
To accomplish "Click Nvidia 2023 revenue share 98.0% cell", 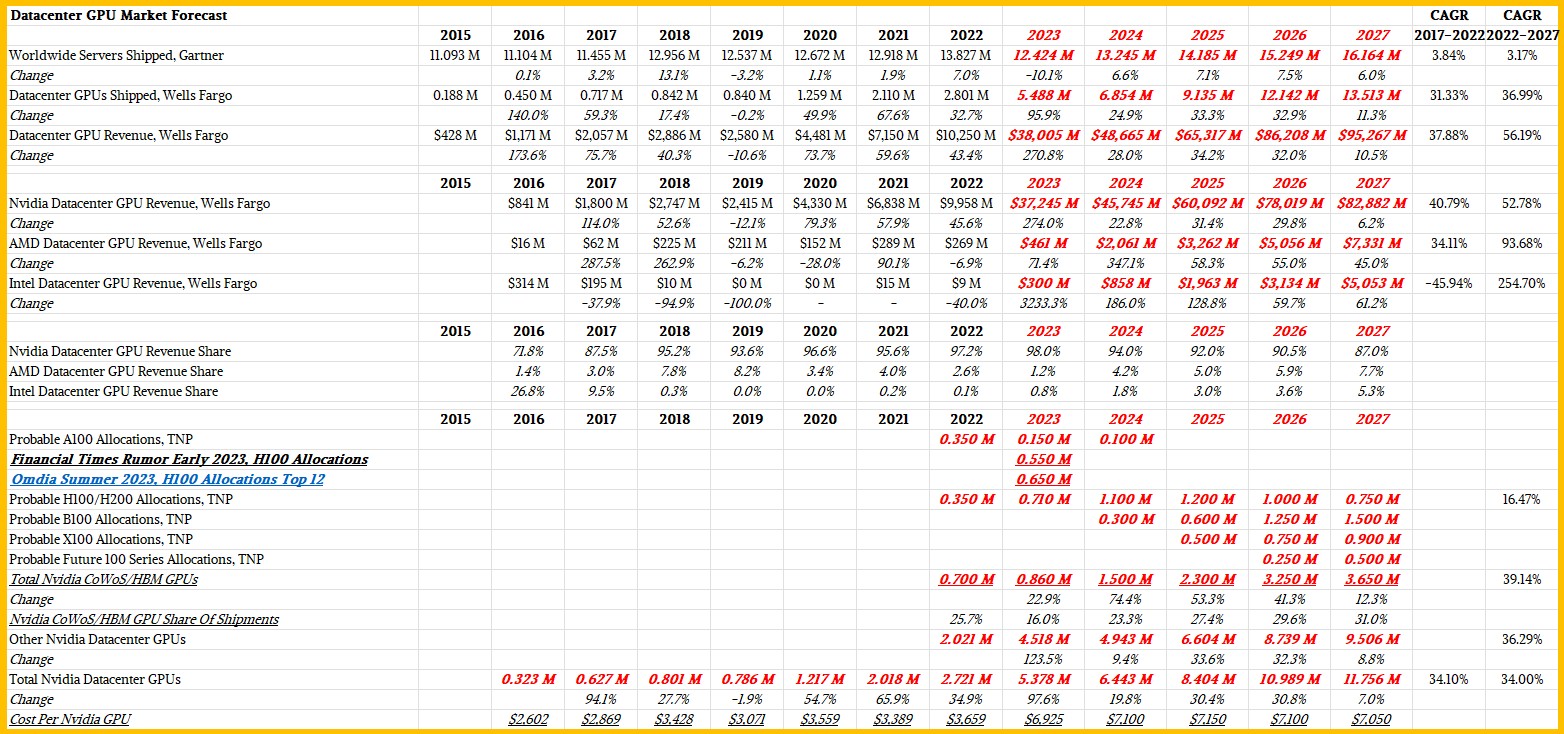I will pyautogui.click(x=1043, y=351).
